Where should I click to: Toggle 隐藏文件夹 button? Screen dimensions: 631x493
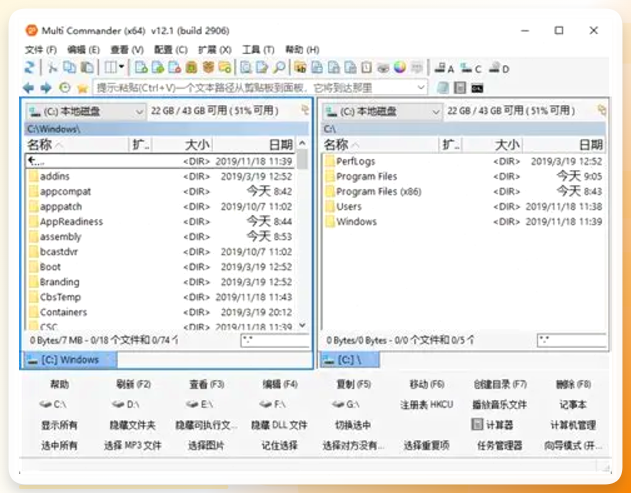click(133, 425)
